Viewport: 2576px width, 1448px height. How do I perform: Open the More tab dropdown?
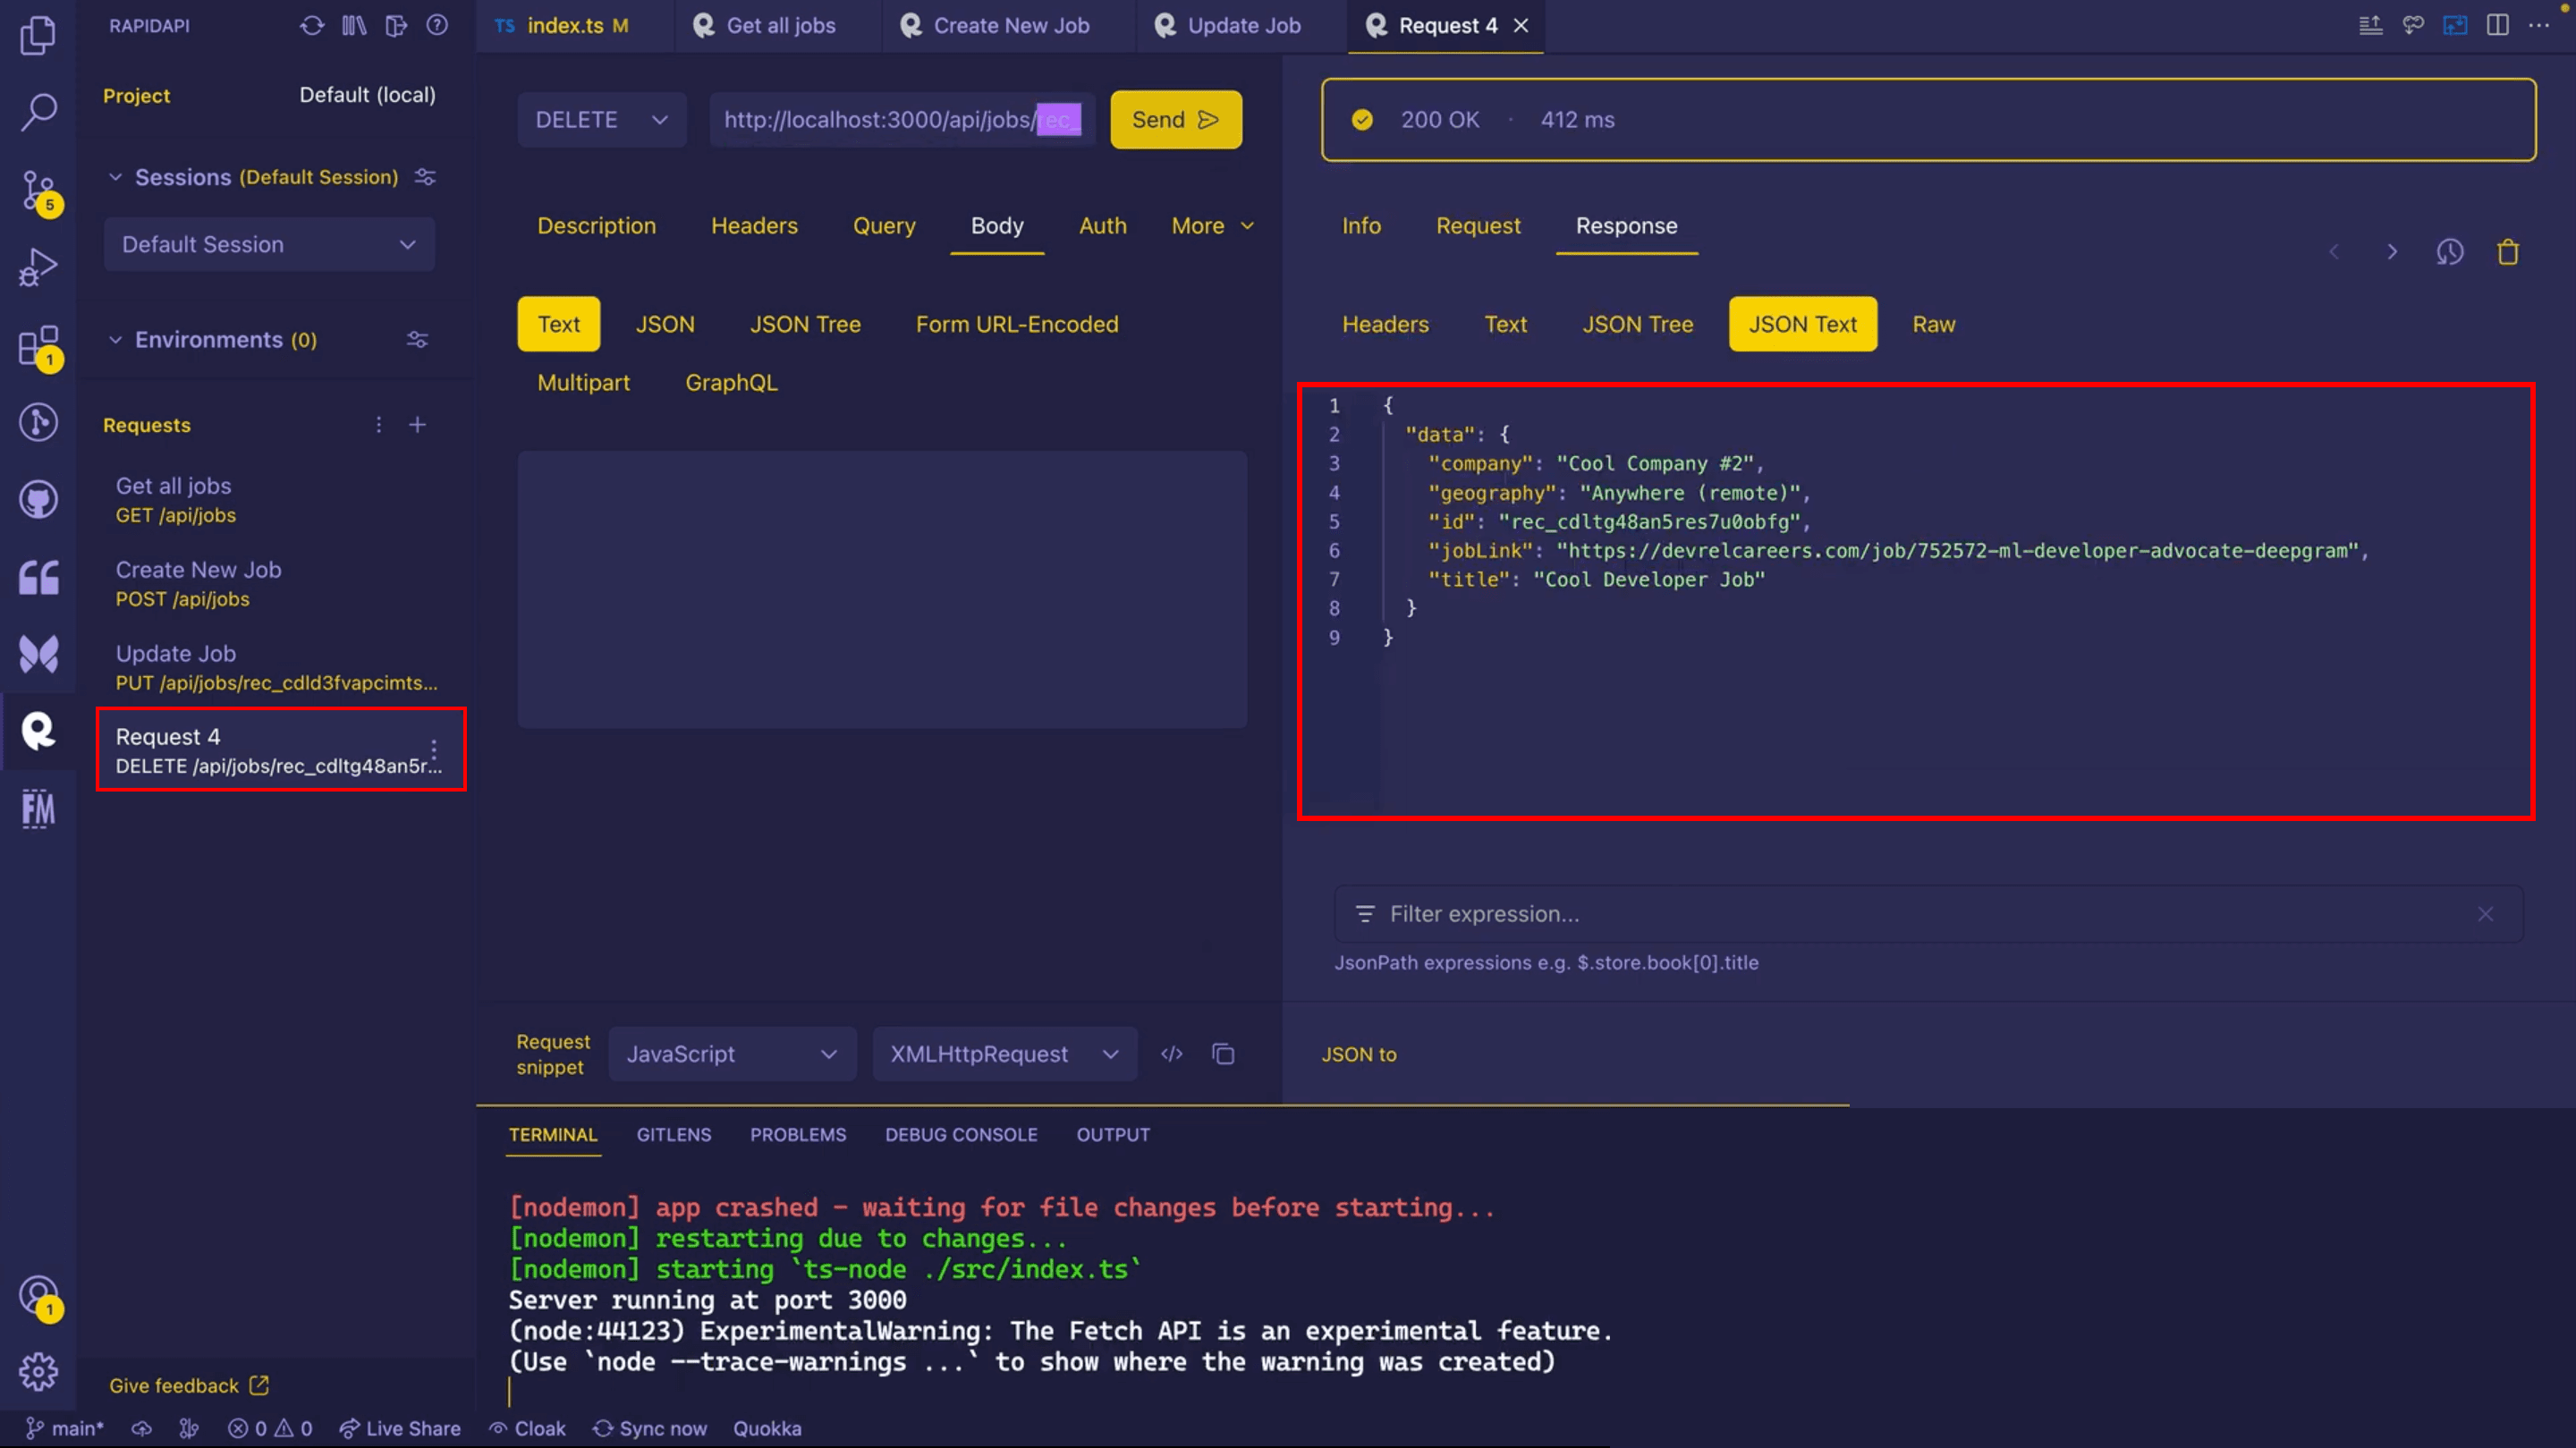[x=1212, y=226]
